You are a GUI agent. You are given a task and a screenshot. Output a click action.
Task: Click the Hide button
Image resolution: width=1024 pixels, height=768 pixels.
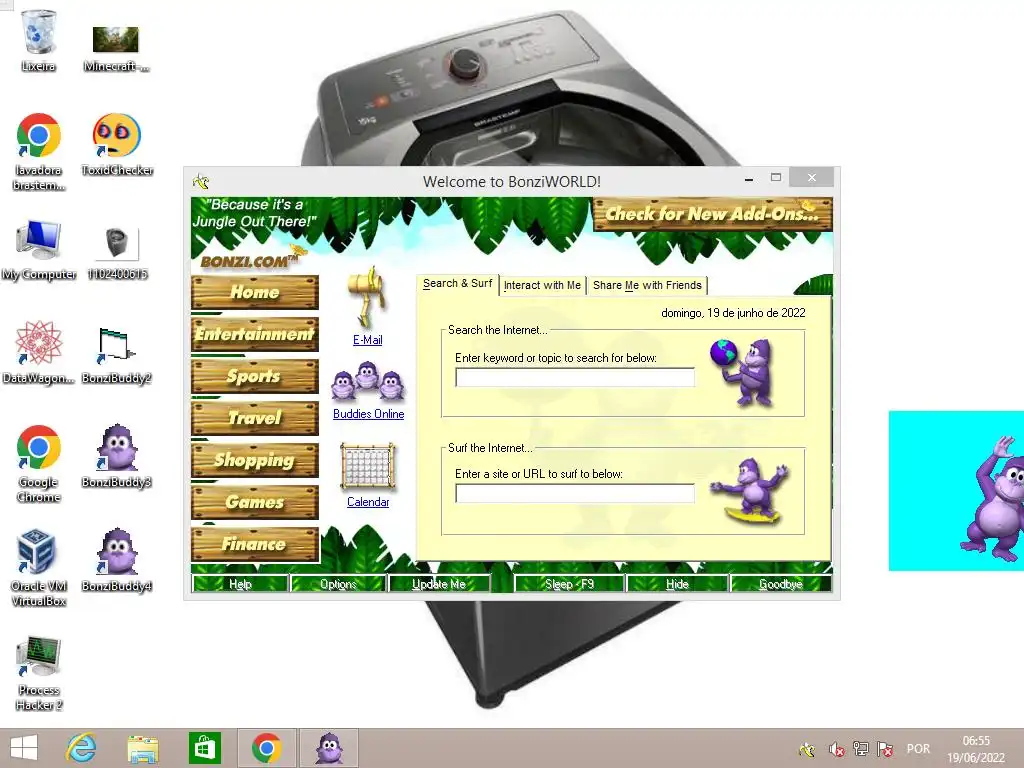pyautogui.click(x=677, y=584)
